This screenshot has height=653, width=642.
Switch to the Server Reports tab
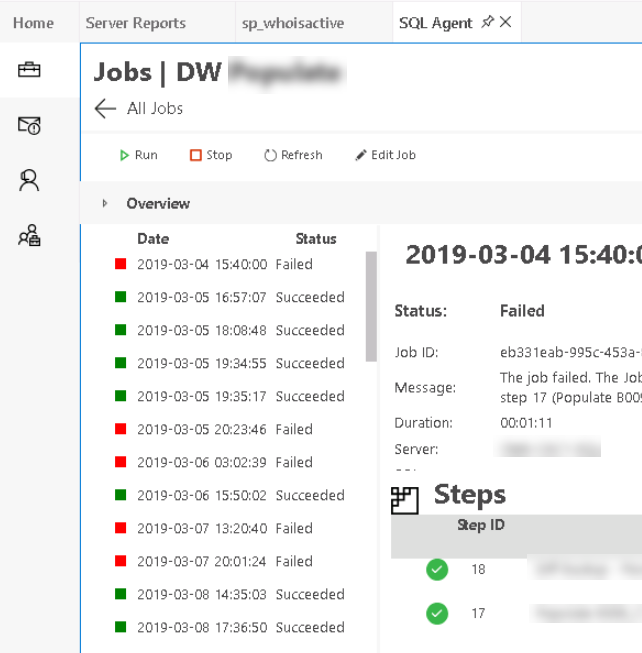[136, 23]
